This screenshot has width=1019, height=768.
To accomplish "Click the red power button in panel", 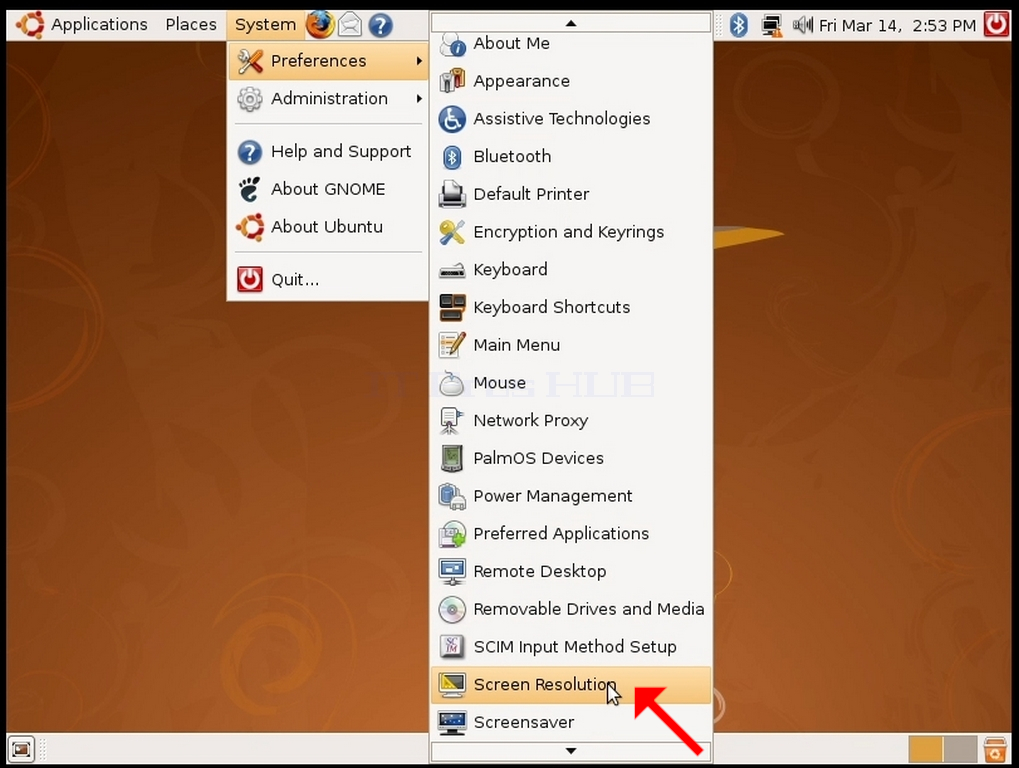I will click(996, 25).
